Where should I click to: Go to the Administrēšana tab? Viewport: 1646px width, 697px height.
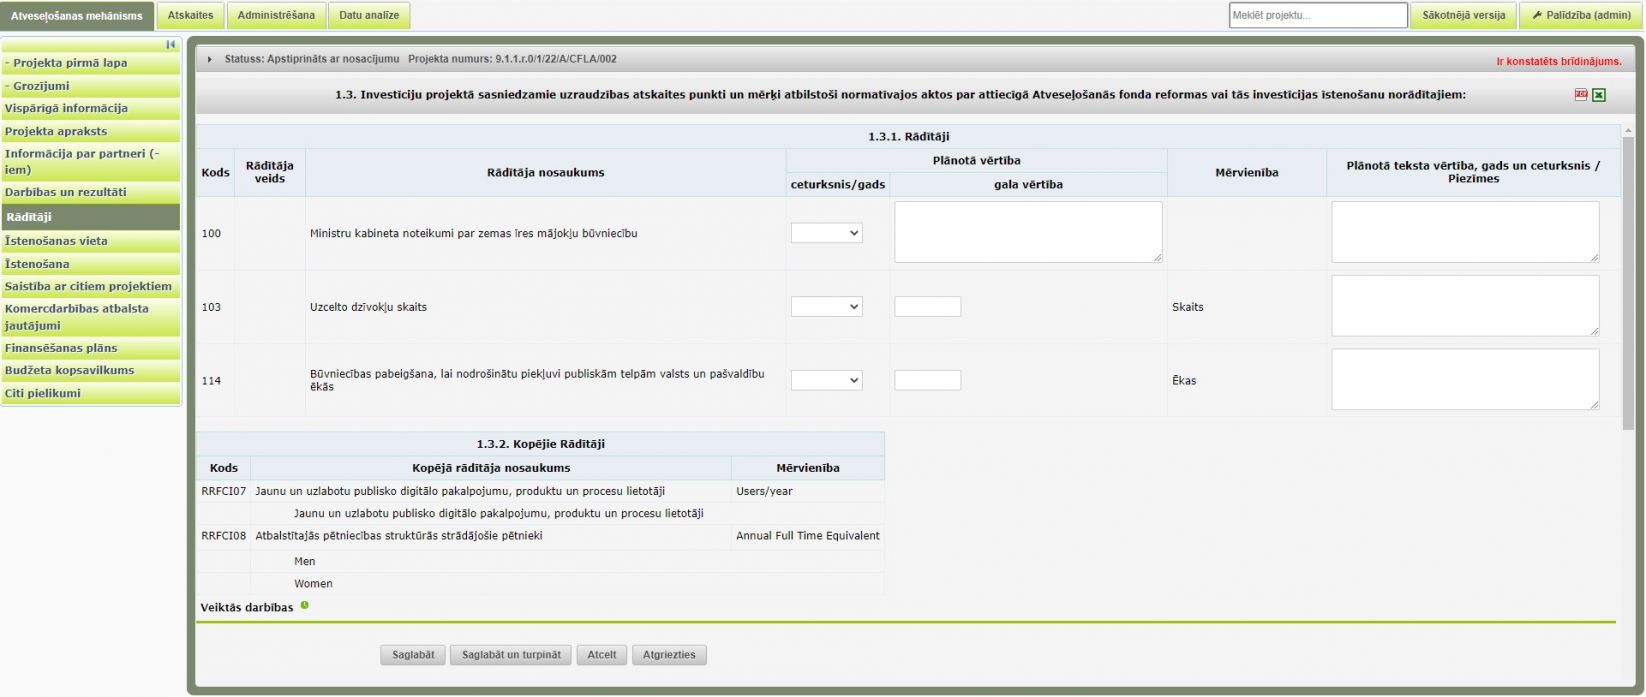(x=276, y=15)
